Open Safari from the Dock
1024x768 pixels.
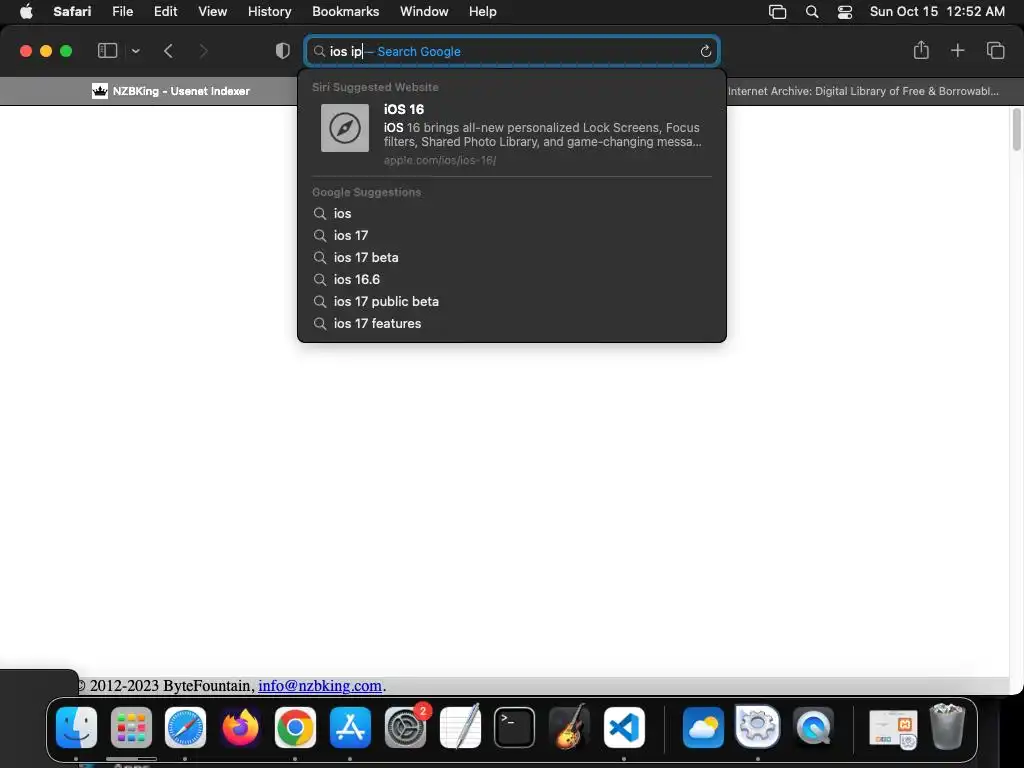coord(185,727)
